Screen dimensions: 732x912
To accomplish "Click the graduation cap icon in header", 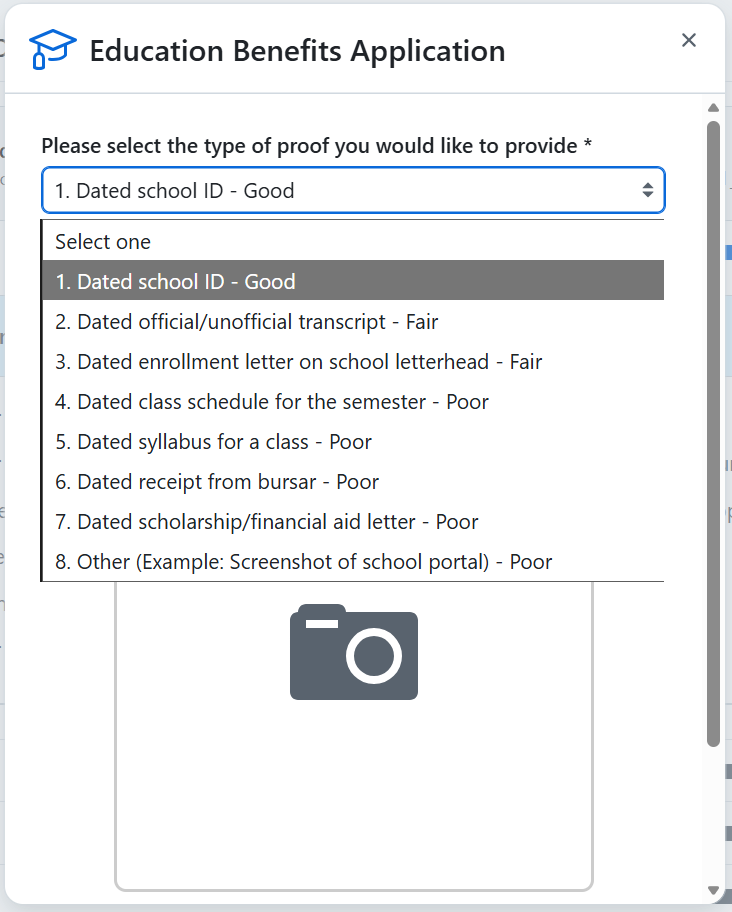I will (x=52, y=48).
